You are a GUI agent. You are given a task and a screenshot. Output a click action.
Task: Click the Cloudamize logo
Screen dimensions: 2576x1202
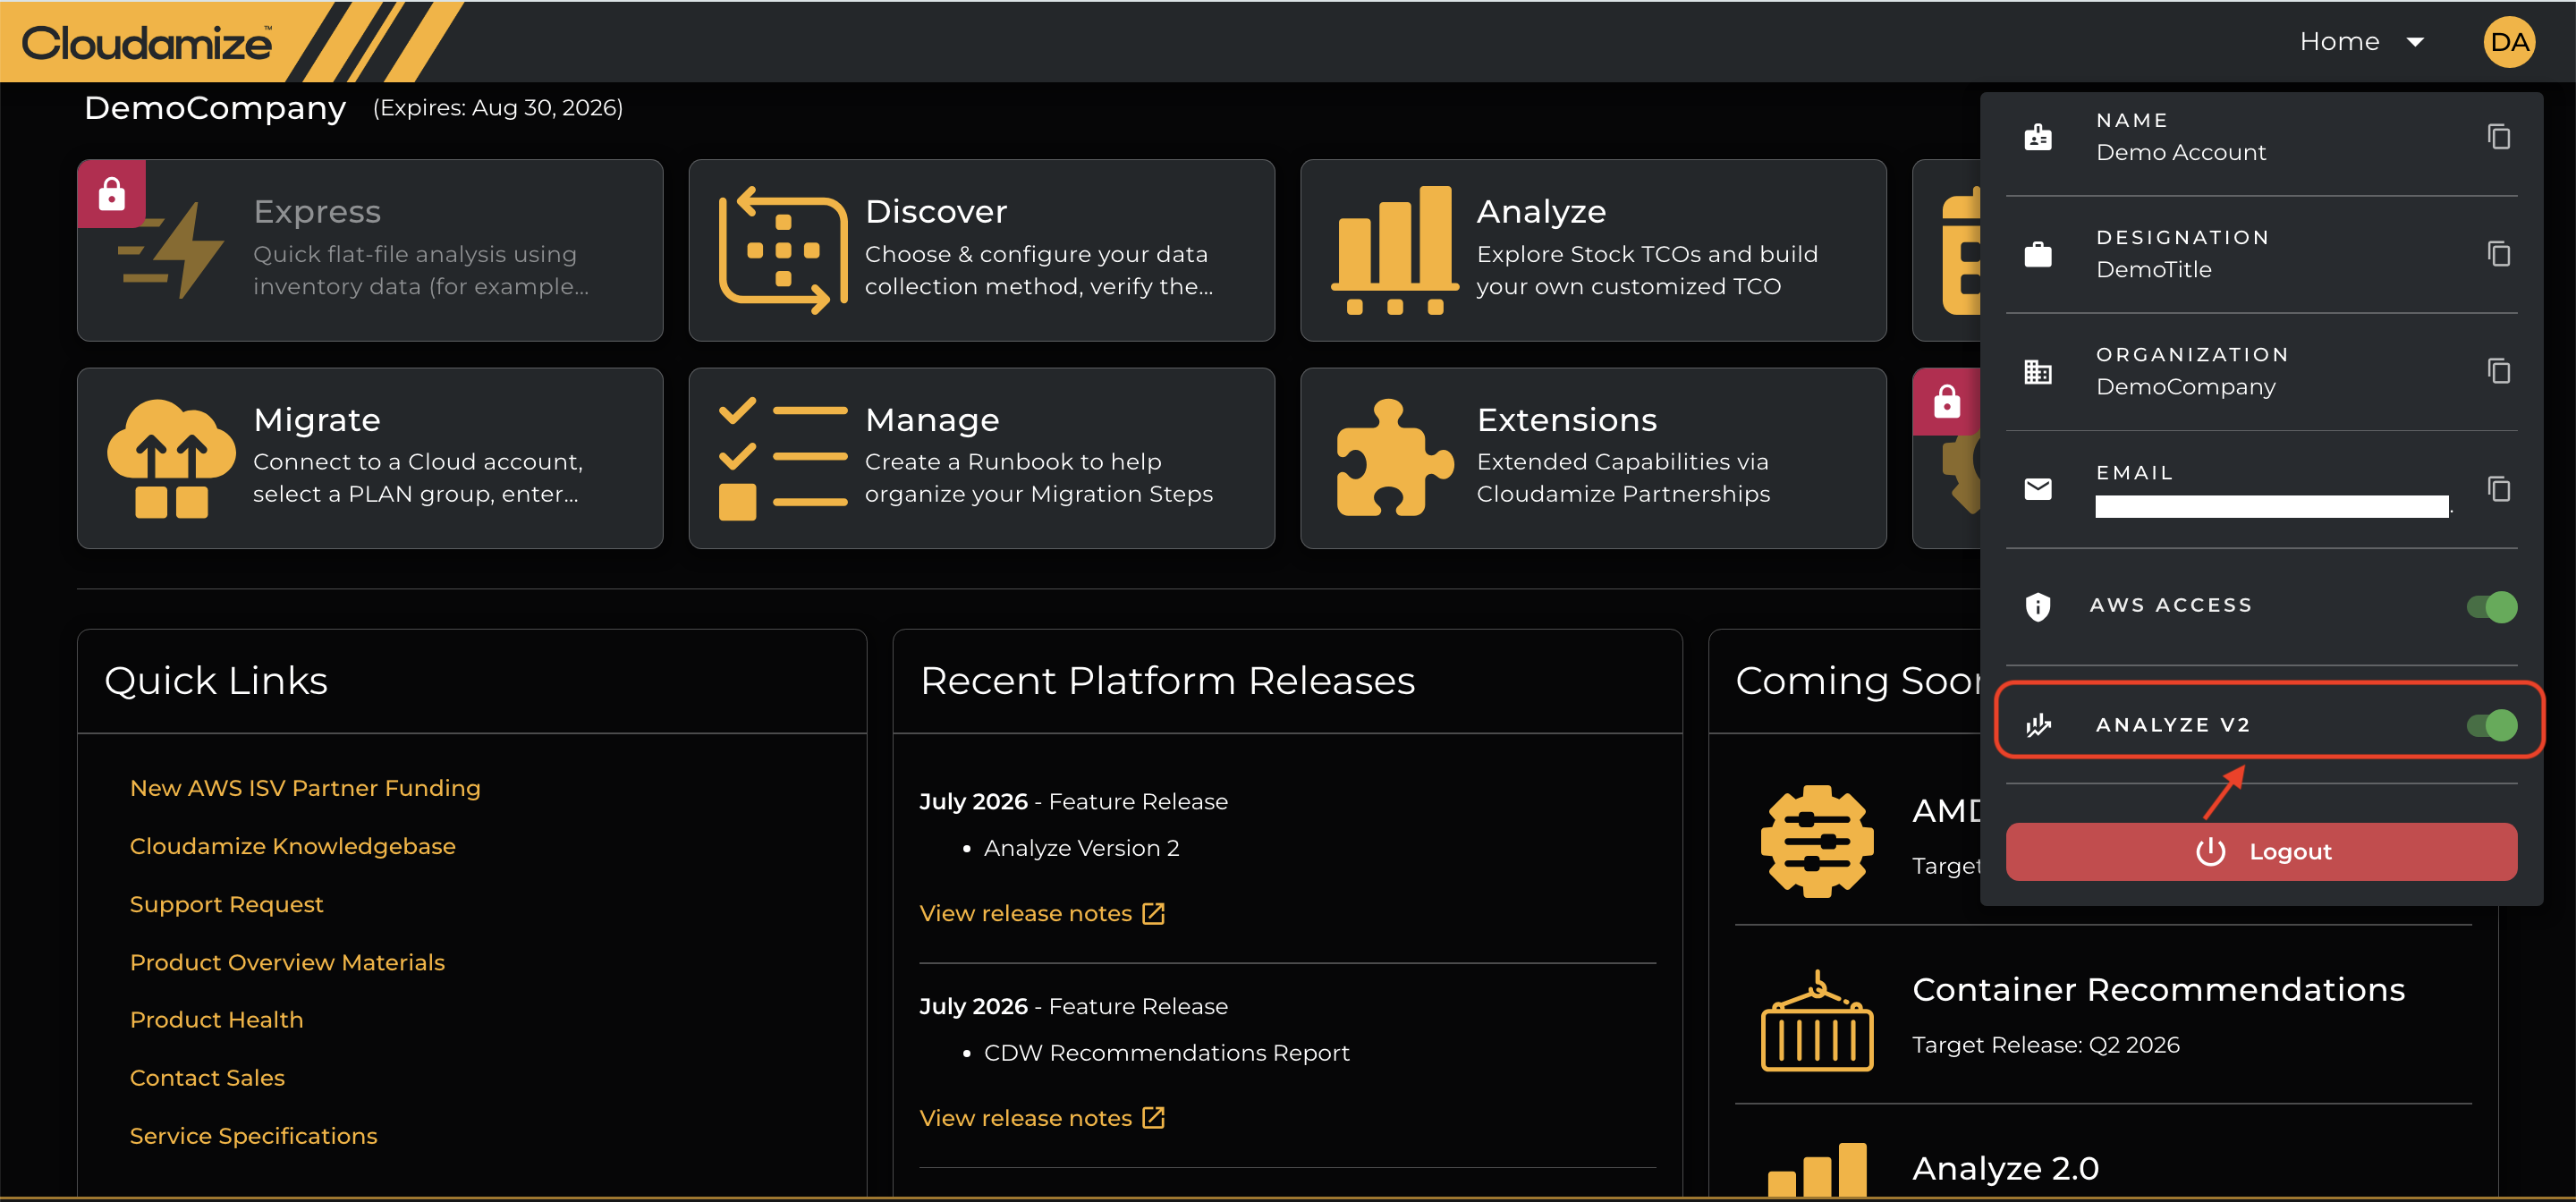[146, 43]
